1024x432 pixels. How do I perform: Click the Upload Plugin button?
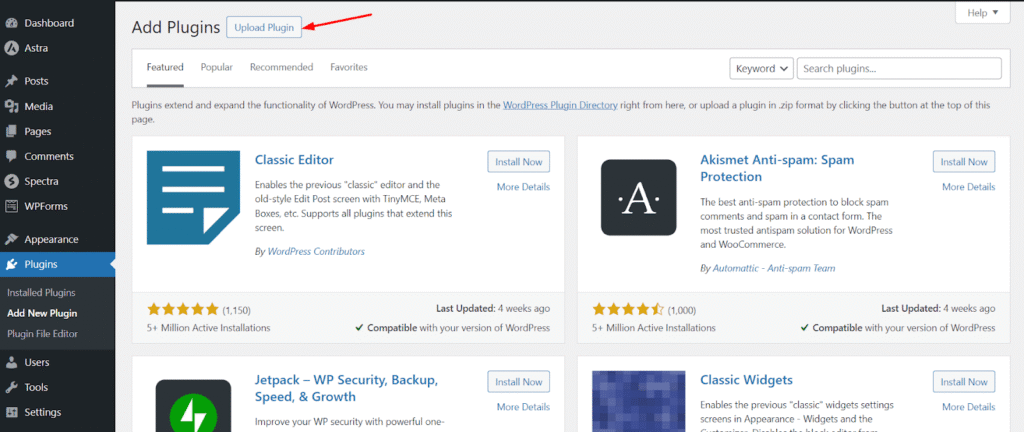tap(264, 28)
